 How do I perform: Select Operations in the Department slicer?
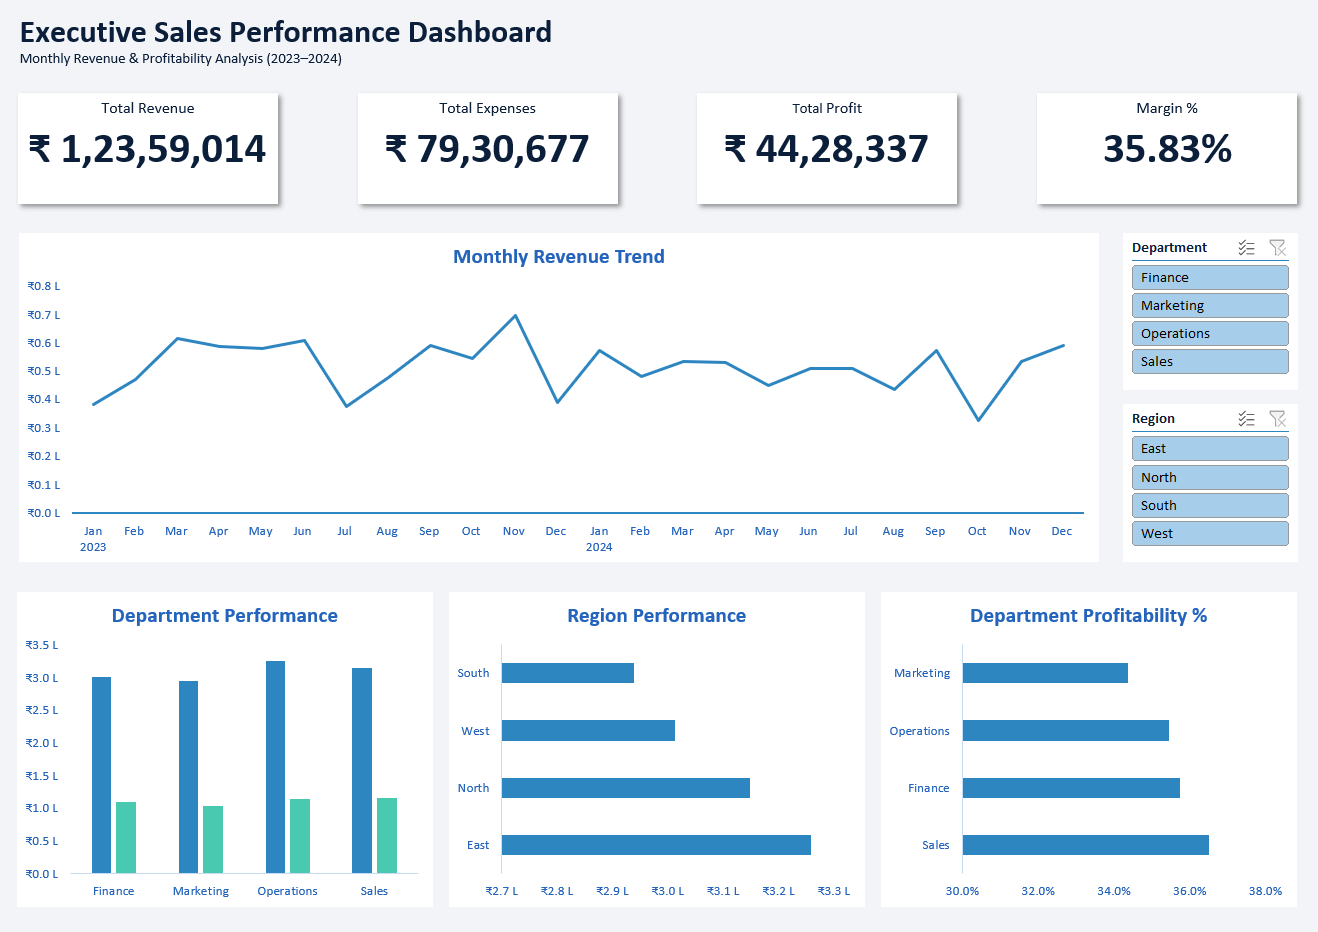tap(1210, 333)
